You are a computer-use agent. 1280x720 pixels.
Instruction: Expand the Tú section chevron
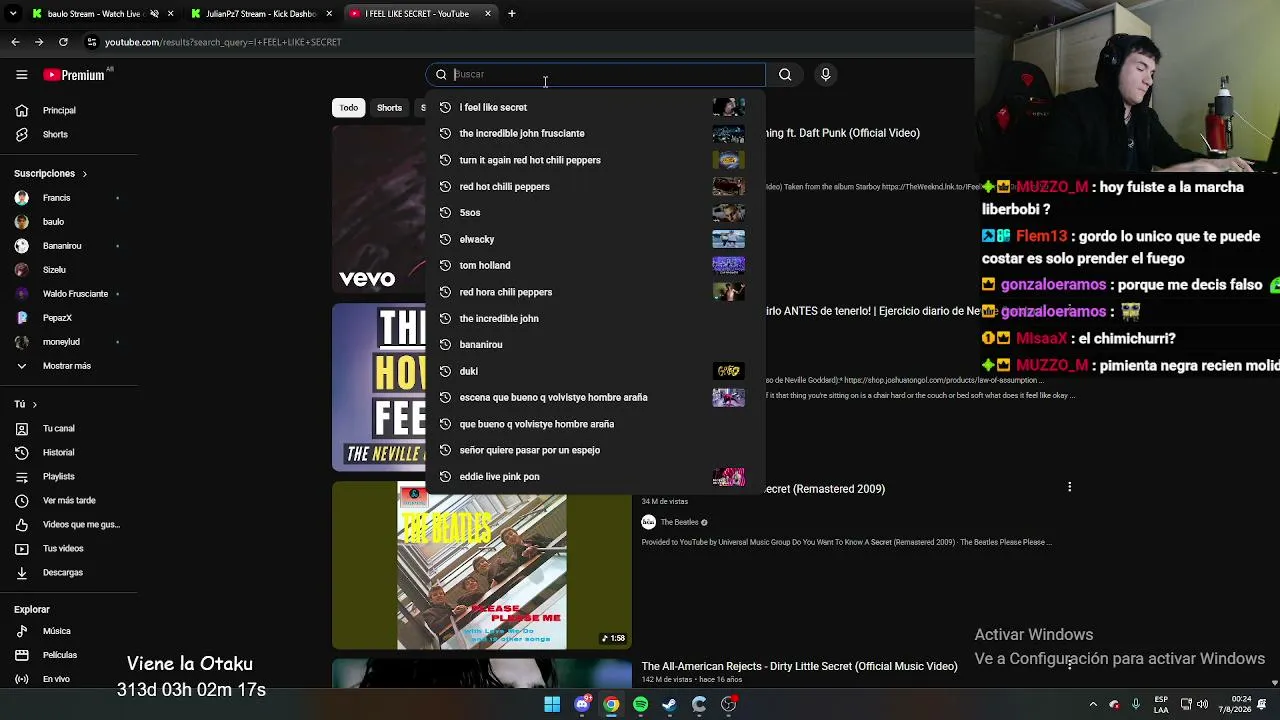(x=34, y=405)
